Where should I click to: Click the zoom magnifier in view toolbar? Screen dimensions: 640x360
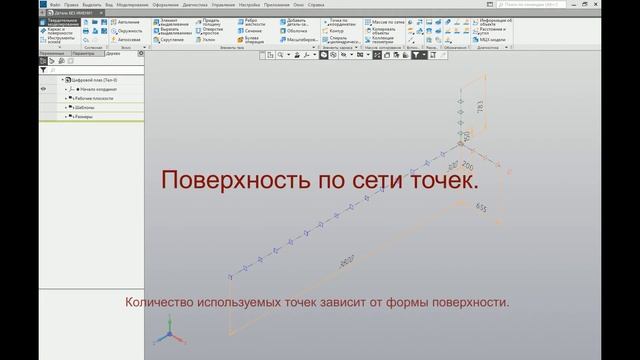click(280, 55)
